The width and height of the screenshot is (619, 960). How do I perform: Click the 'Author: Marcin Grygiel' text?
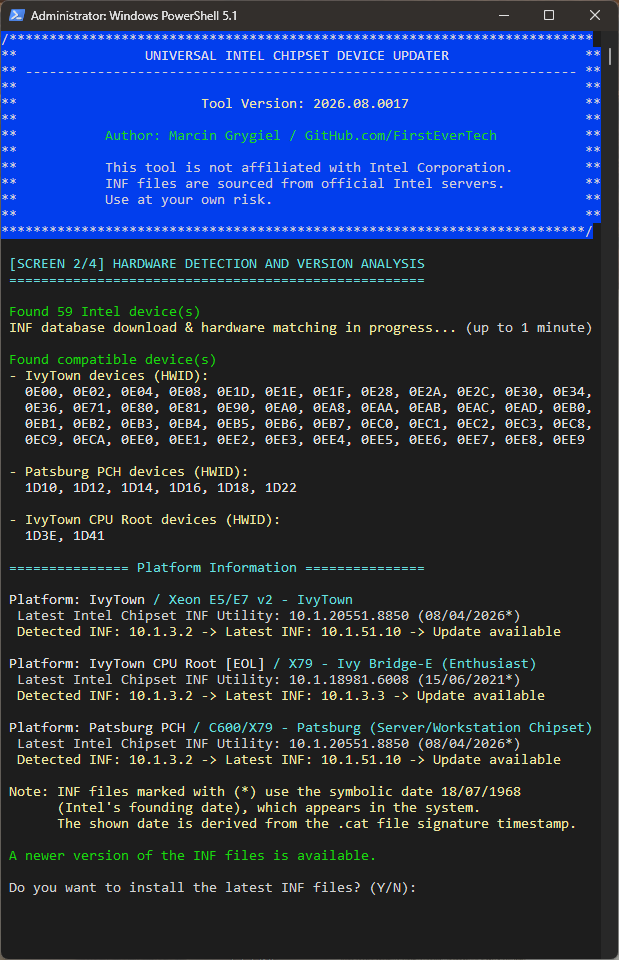pos(192,135)
